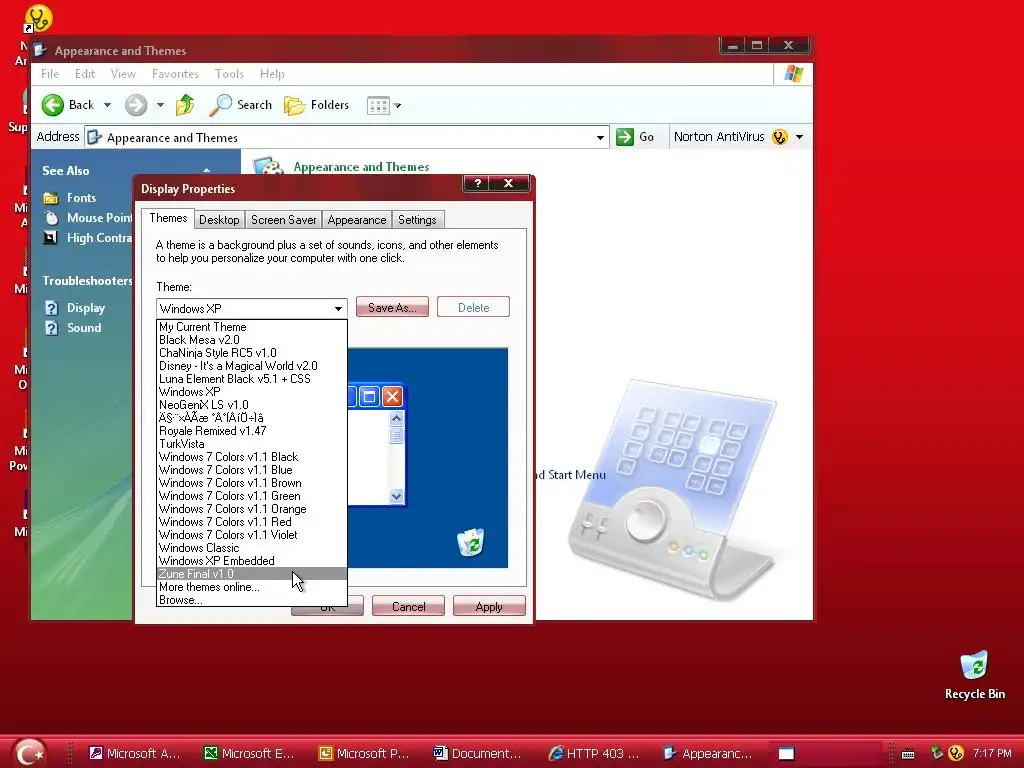1024x768 pixels.
Task: Click the Mouse Pointers icon
Action: (51, 218)
